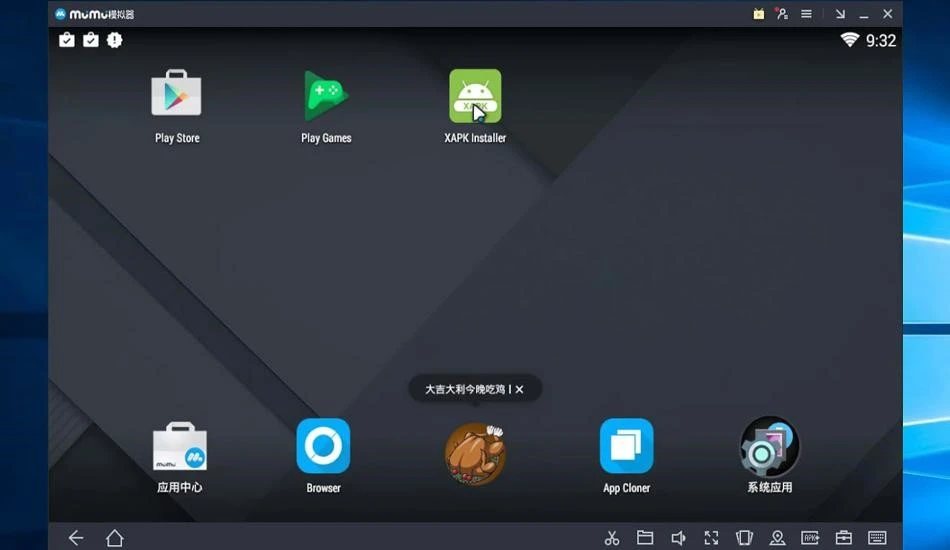Close the 大吉大利今晚吃鸡 tooltip
Viewport: 950px width, 550px height.
[519, 389]
